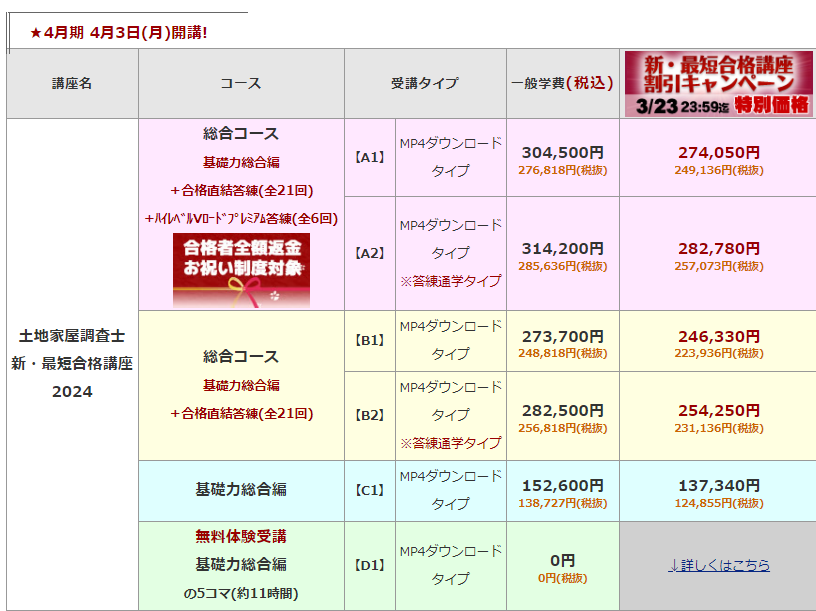Click the 256,818円(税抜) text
Image resolution: width=816 pixels, height=611 pixels.
click(x=563, y=428)
